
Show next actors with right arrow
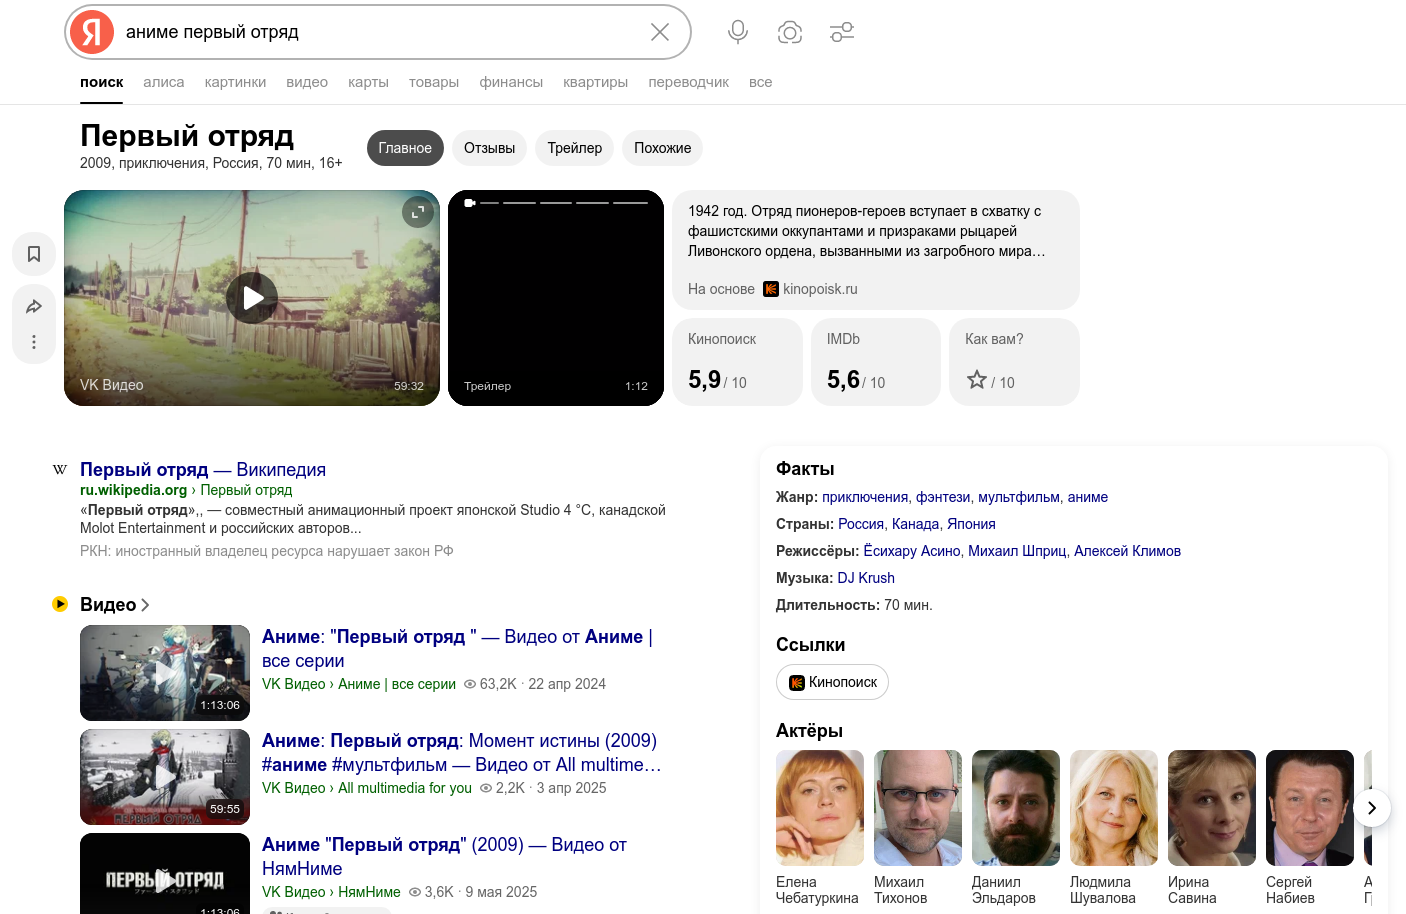tap(1372, 808)
